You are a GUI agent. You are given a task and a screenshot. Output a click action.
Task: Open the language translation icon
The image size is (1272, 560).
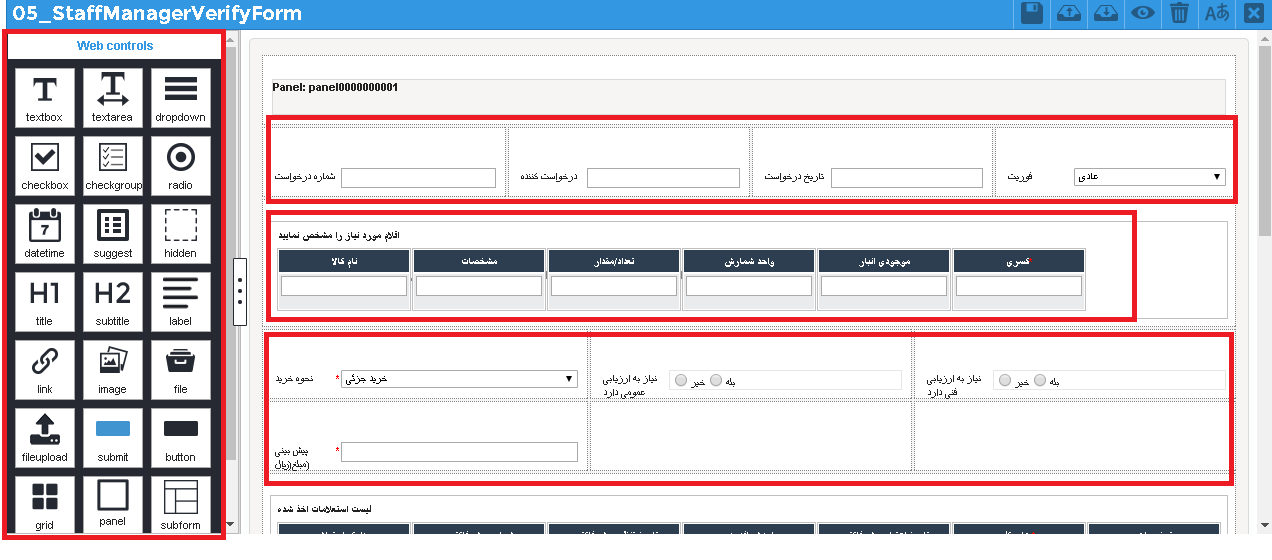pyautogui.click(x=1216, y=13)
